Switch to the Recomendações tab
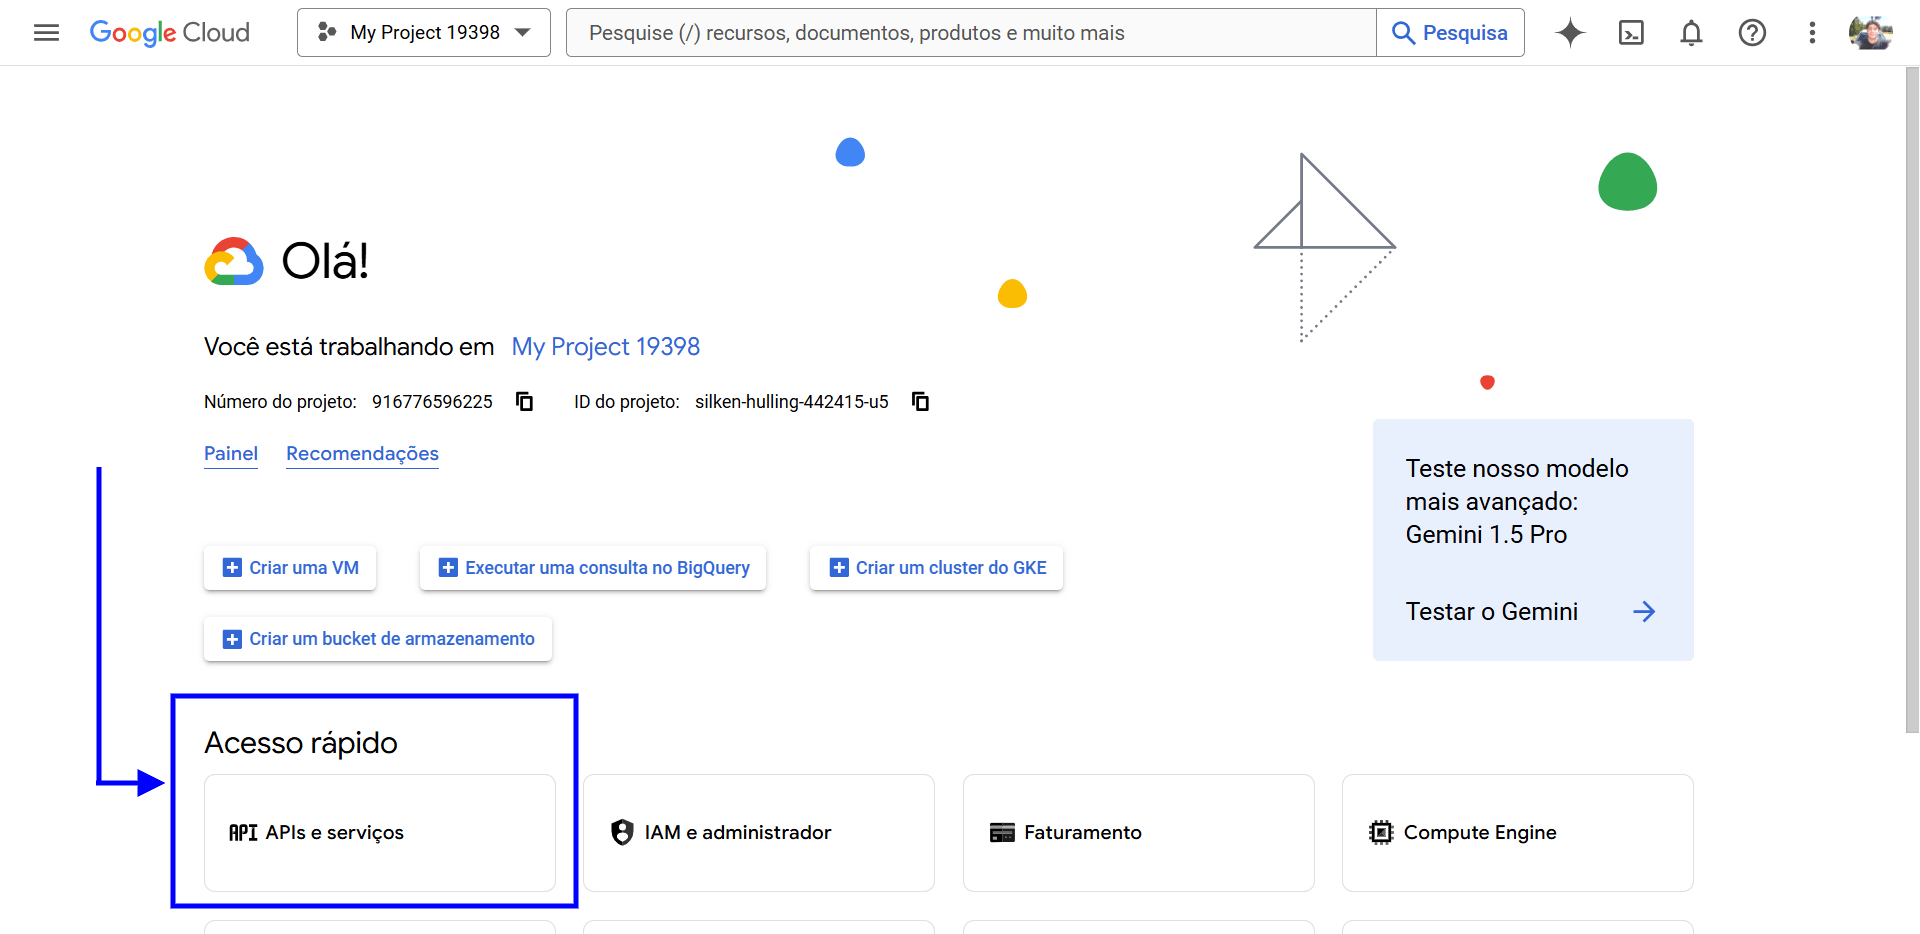 point(362,454)
